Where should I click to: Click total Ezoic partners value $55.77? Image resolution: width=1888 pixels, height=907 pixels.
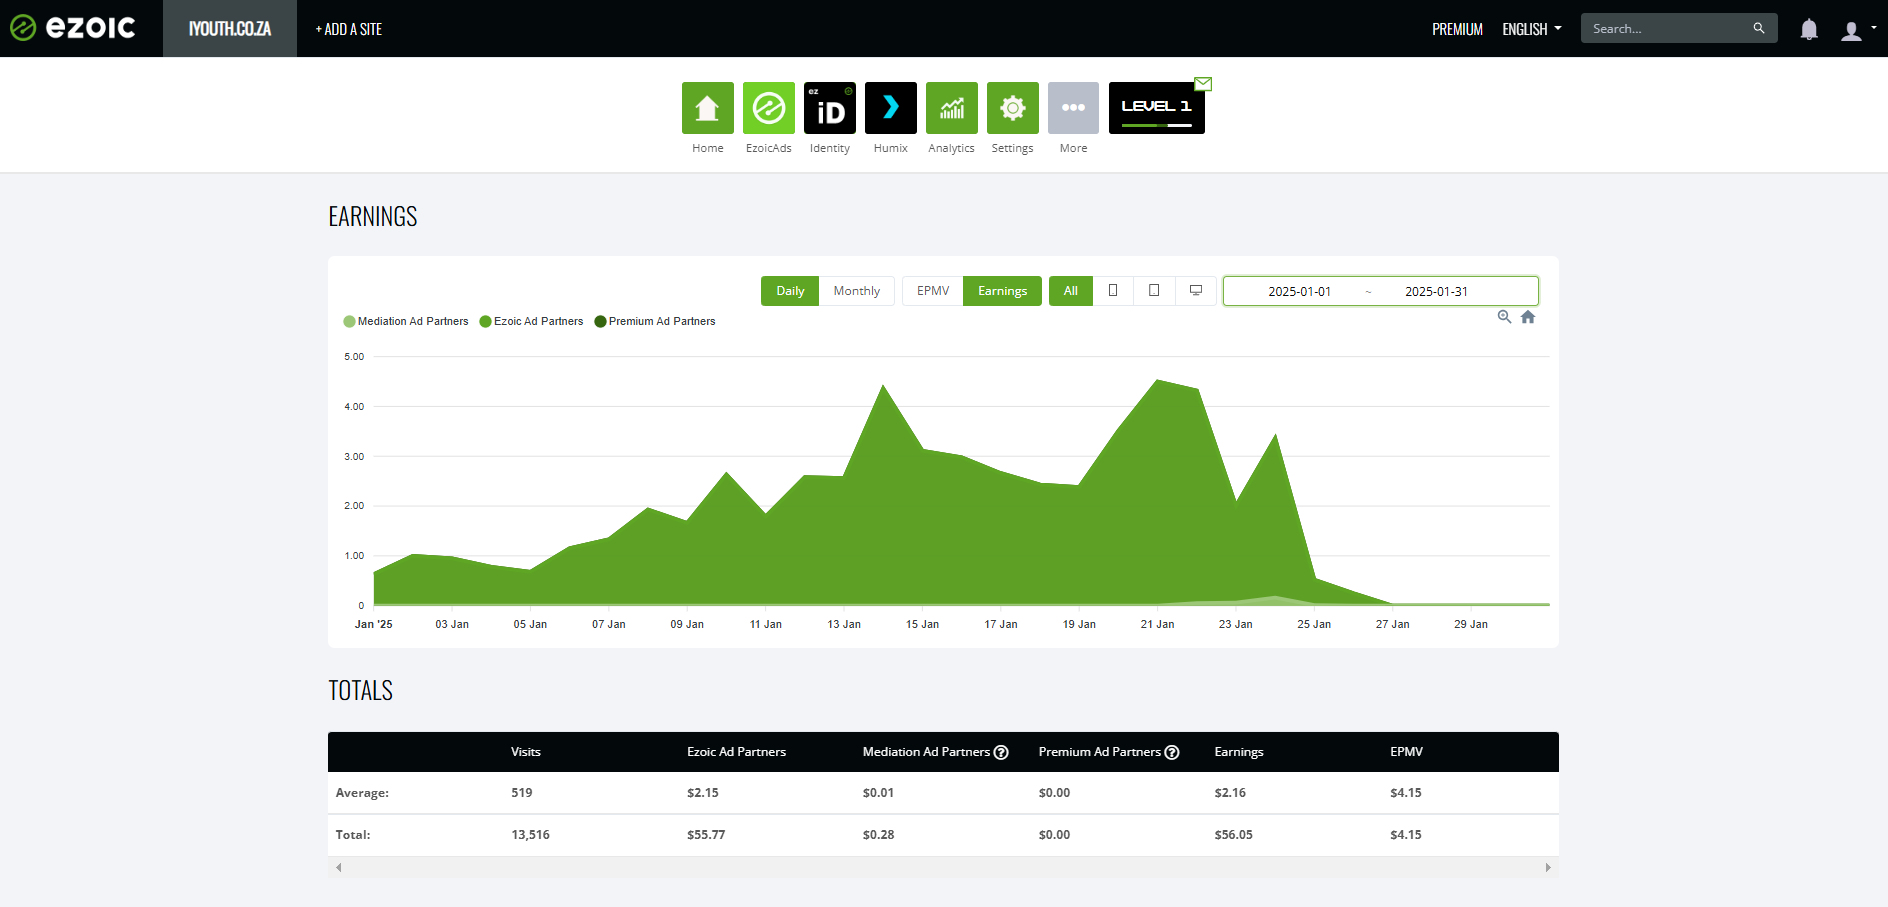[706, 834]
